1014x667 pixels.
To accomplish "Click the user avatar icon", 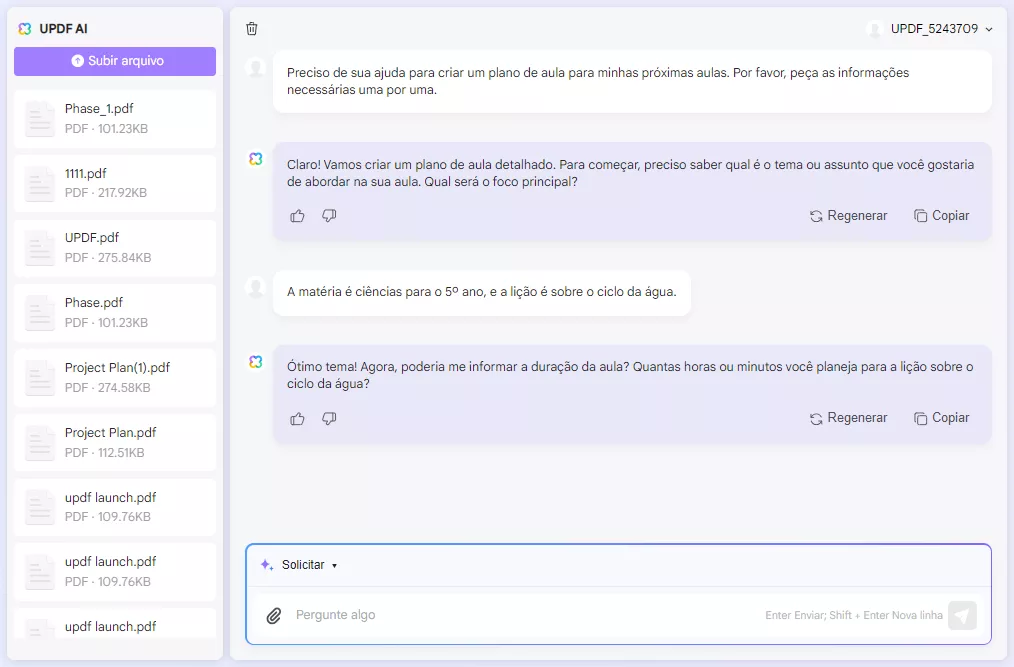I will point(875,28).
